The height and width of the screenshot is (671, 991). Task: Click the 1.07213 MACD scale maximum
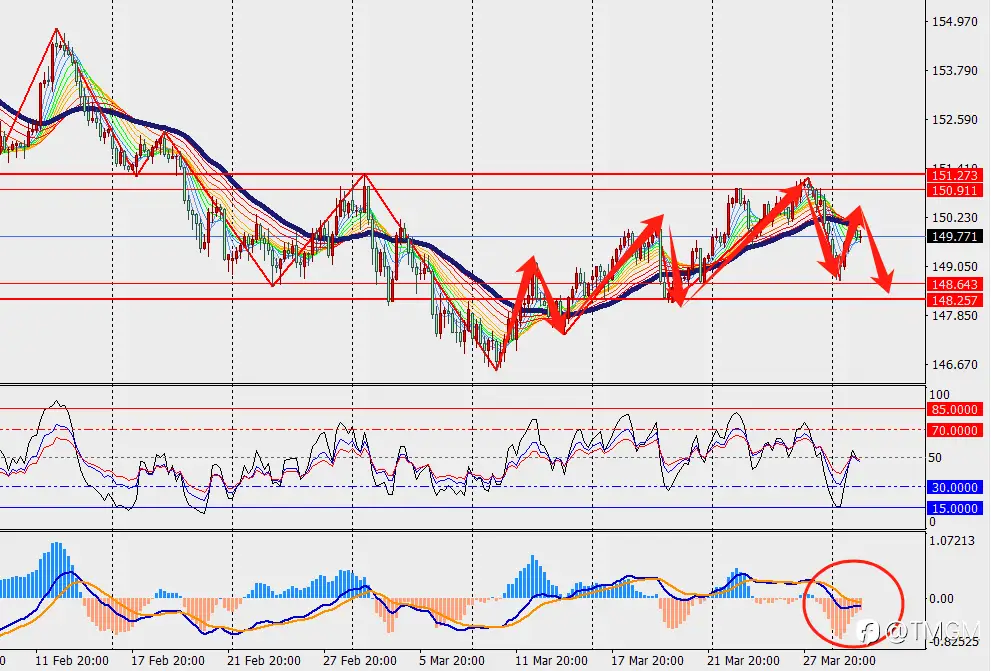(x=952, y=541)
